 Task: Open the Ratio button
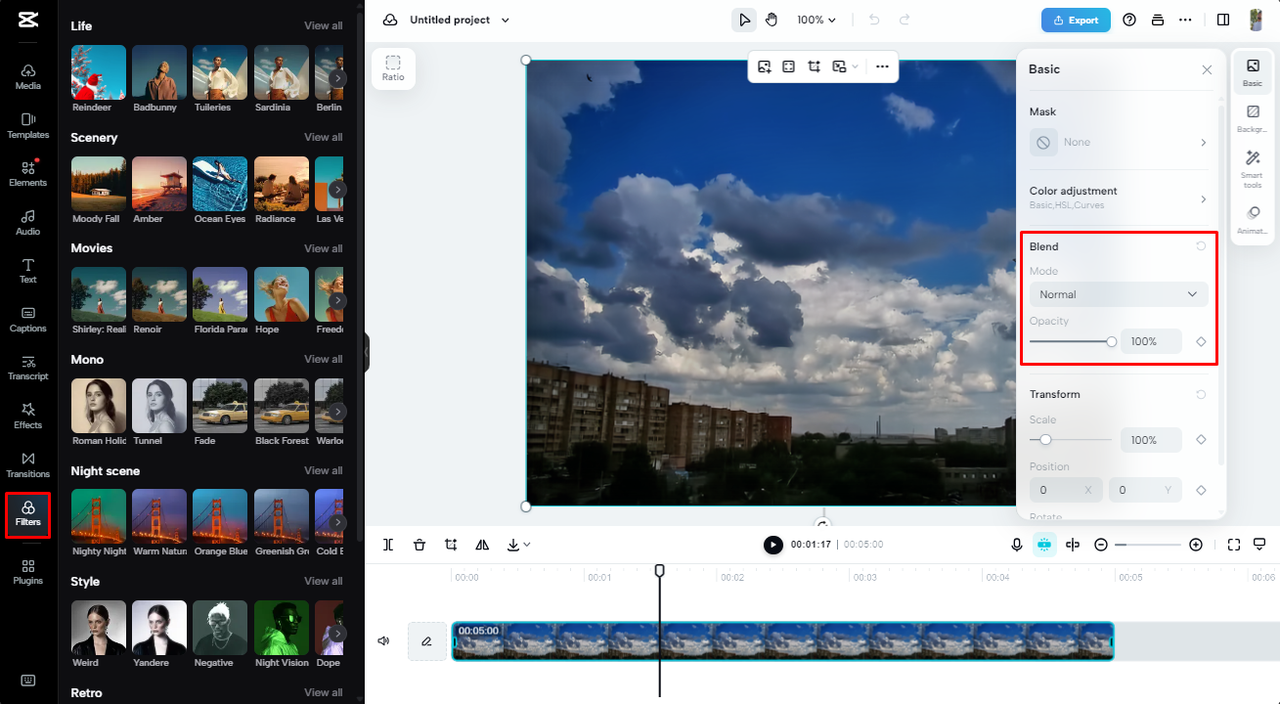pos(393,69)
